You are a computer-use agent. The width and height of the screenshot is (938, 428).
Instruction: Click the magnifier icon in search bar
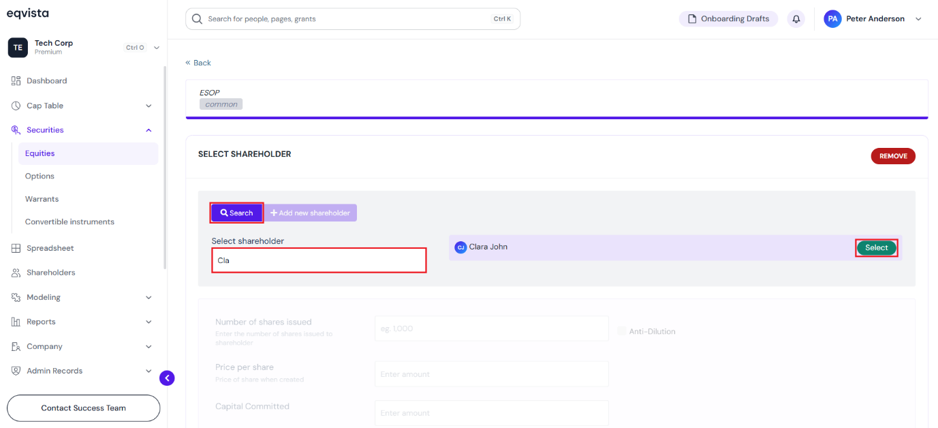click(x=197, y=19)
